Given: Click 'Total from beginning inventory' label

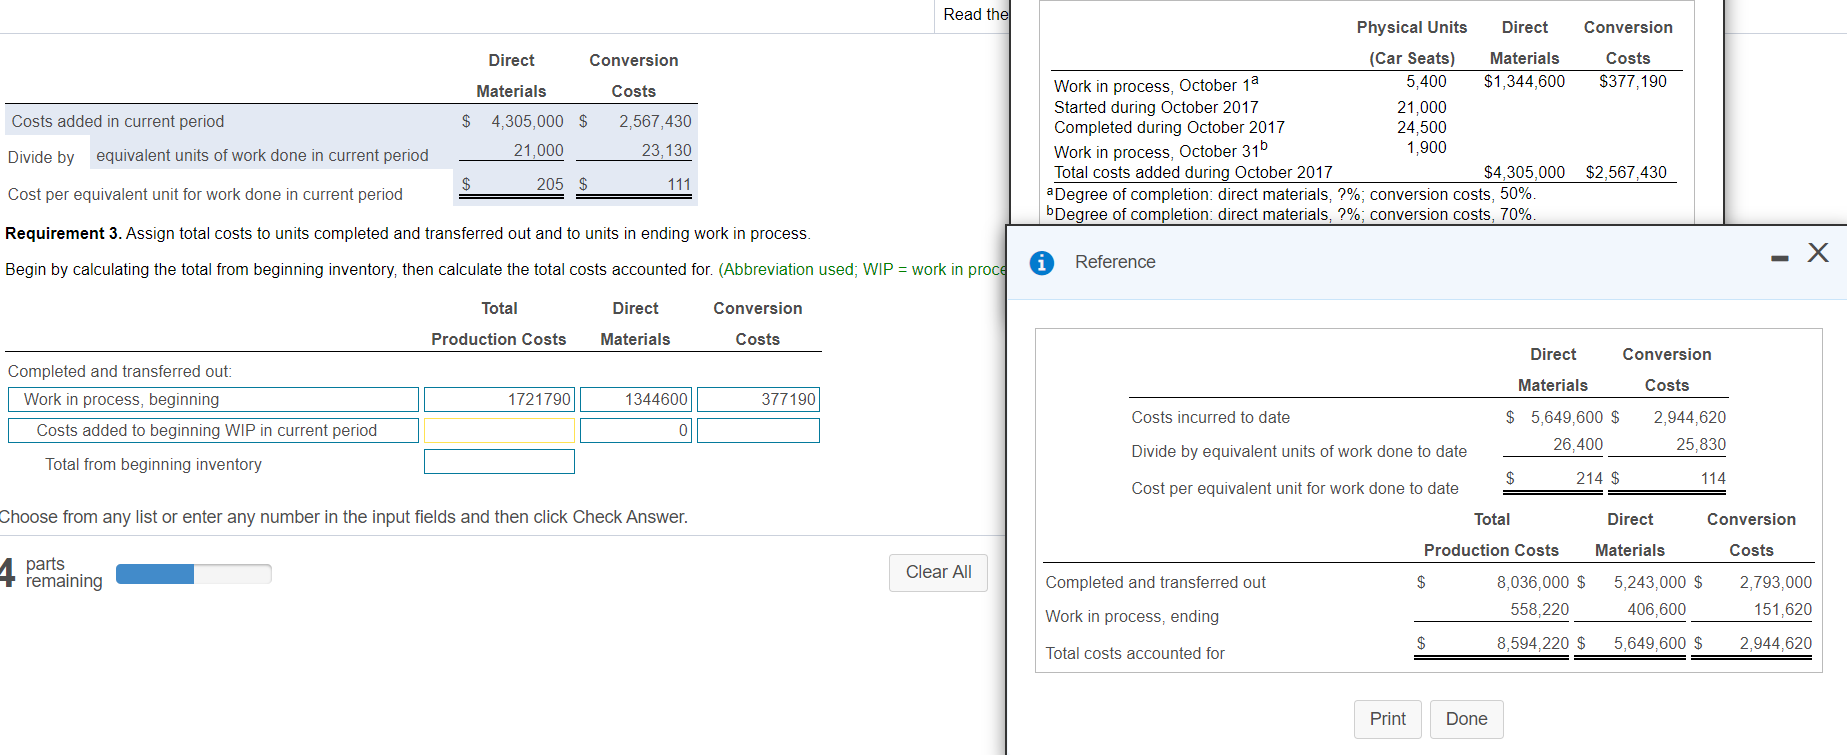Looking at the screenshot, I should pos(153,464).
